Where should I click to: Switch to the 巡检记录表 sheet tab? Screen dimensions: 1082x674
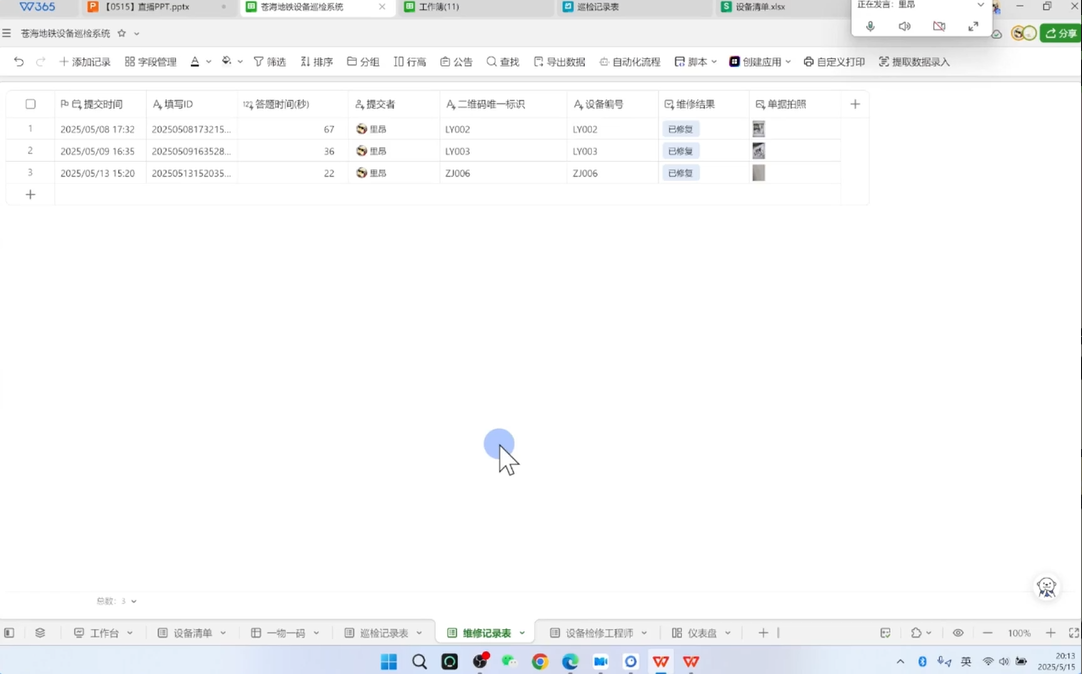[383, 633]
